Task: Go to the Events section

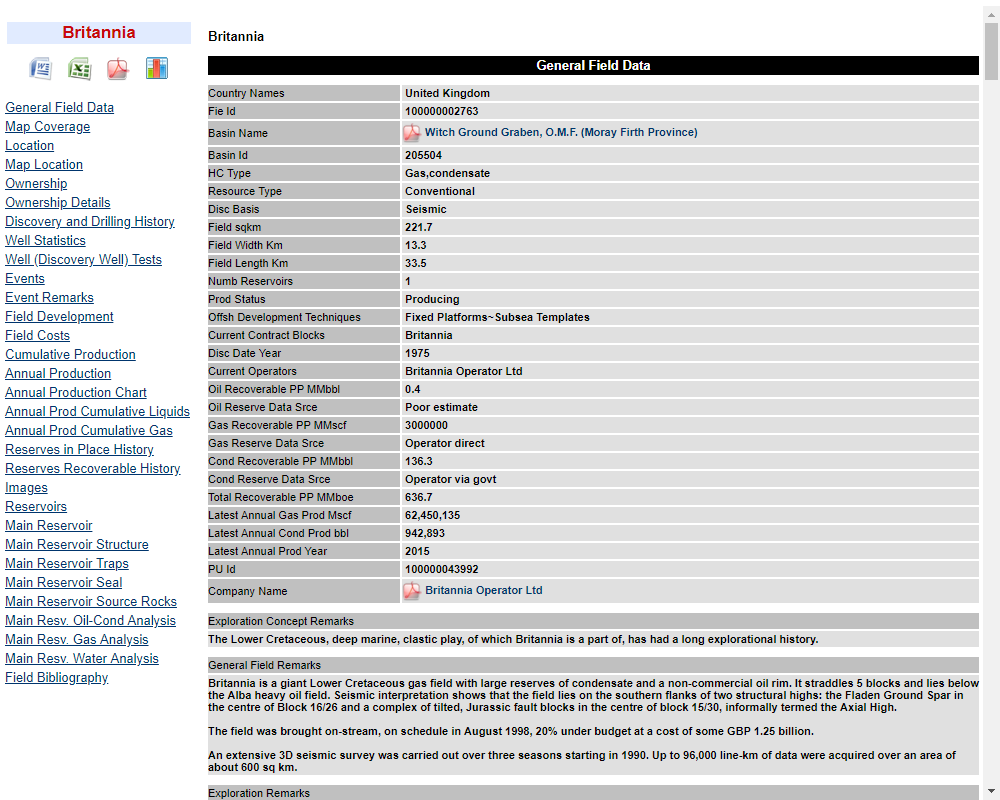Action: [25, 279]
